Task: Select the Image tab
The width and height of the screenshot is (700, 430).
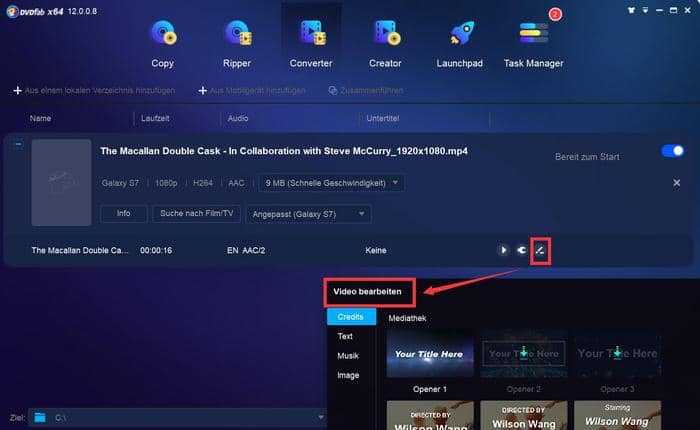Action: coord(348,376)
